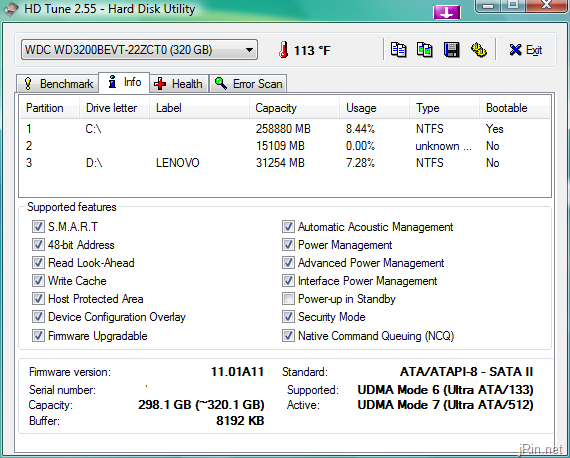The height and width of the screenshot is (458, 570).
Task: Click the Drive letter column header
Action: 114,108
